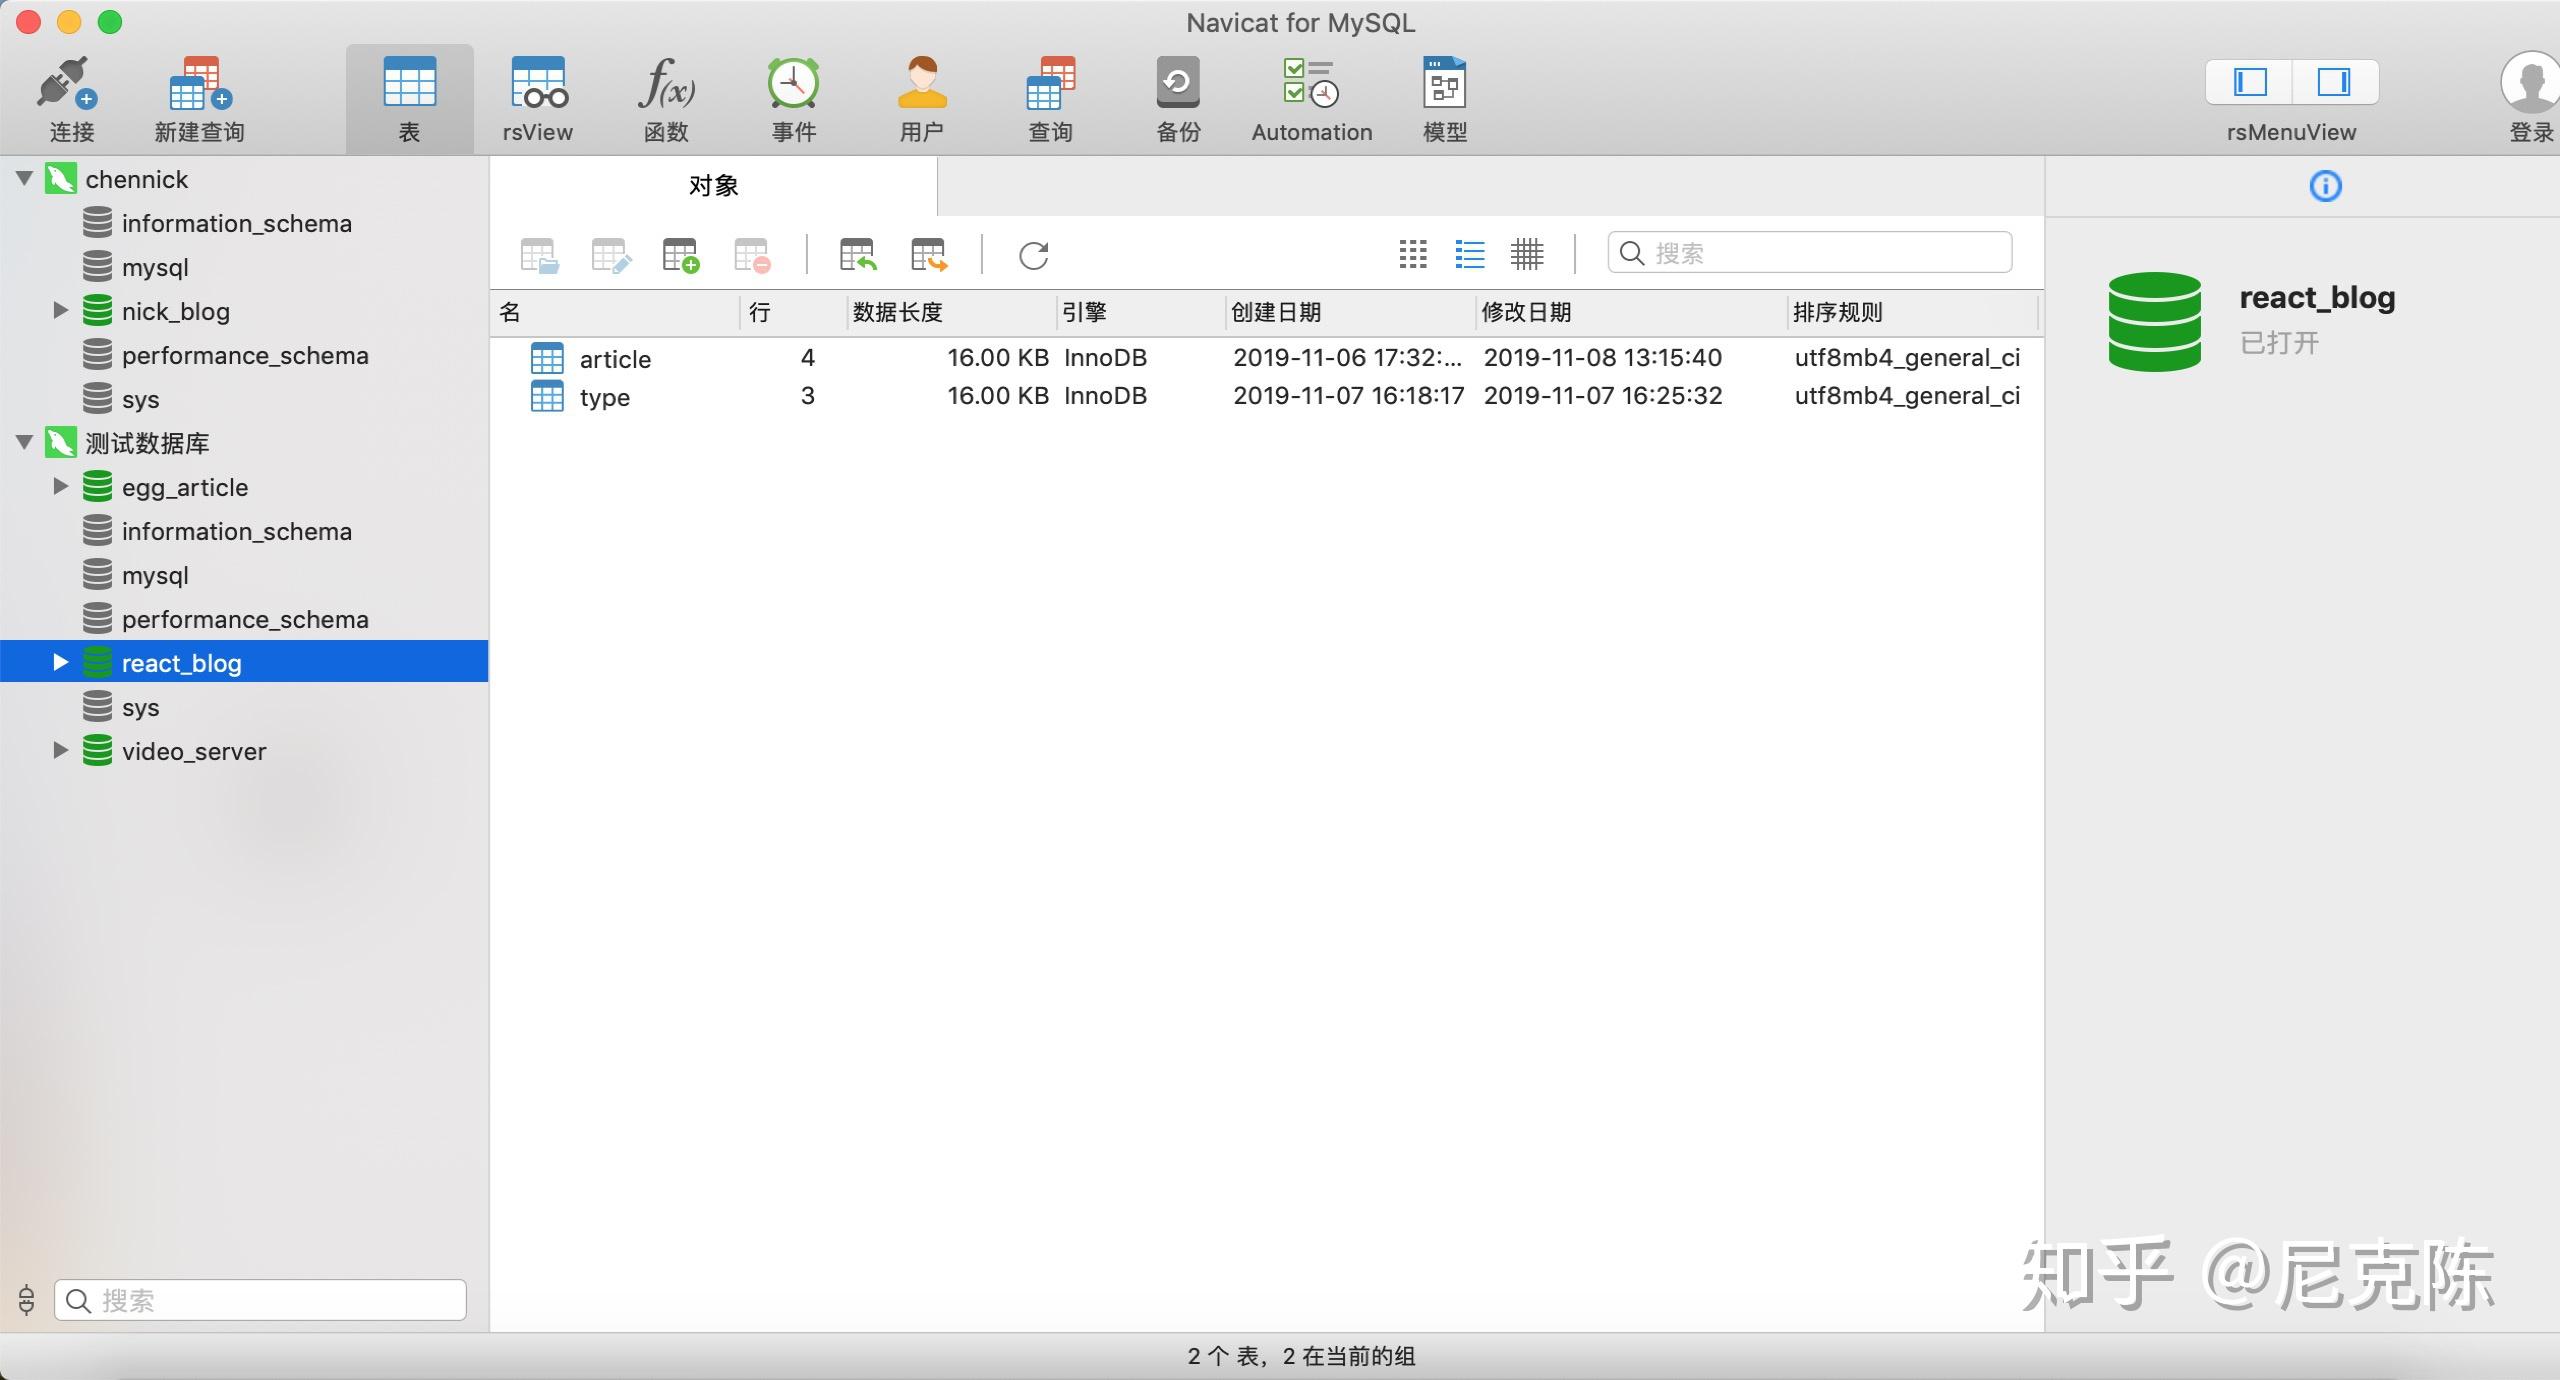Image resolution: width=2560 pixels, height=1380 pixels.
Task: Expand the nick_blog database
Action: (x=60, y=311)
